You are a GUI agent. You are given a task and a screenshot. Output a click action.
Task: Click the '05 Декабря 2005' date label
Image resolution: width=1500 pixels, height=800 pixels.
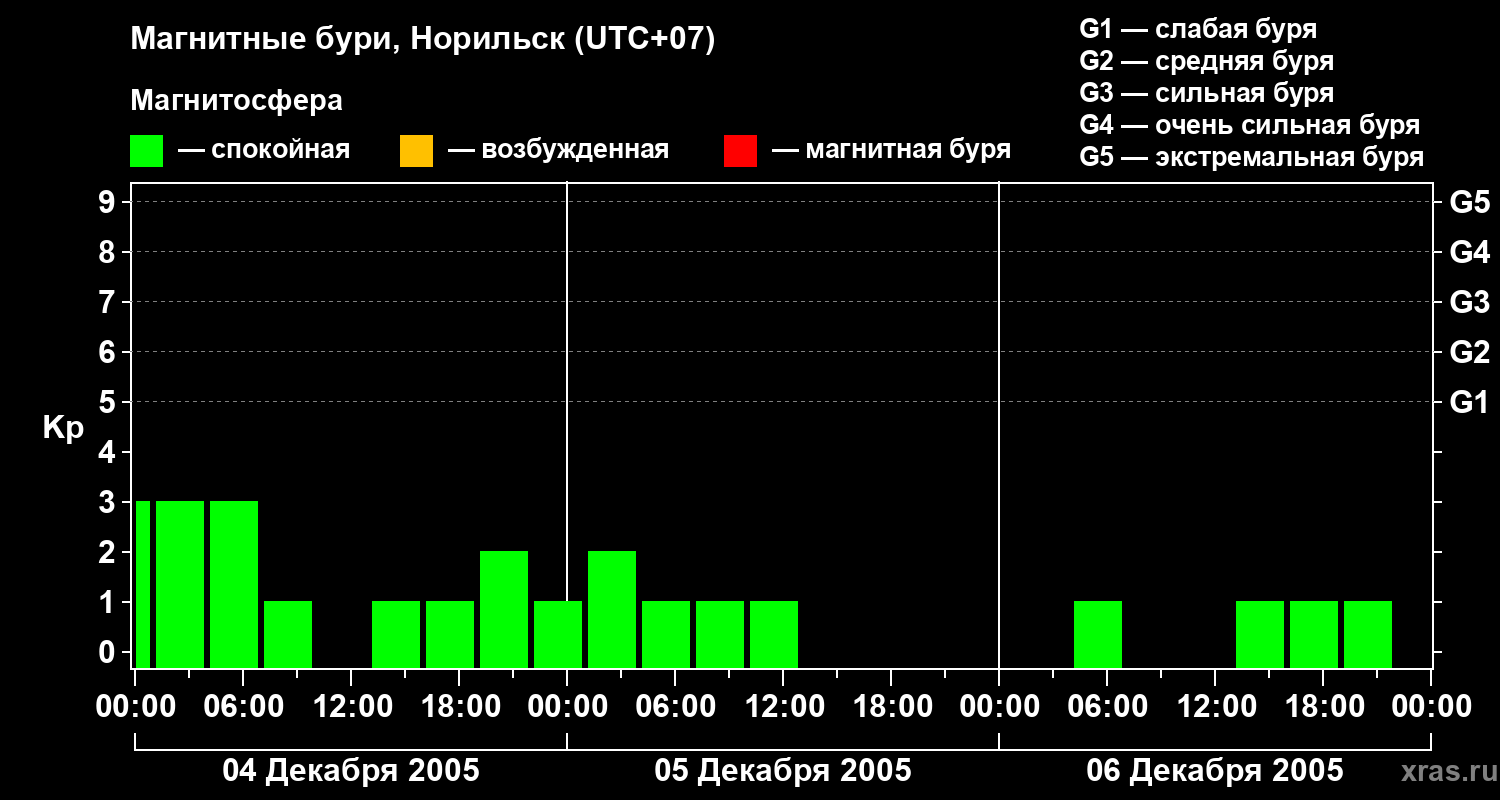pyautogui.click(x=783, y=771)
